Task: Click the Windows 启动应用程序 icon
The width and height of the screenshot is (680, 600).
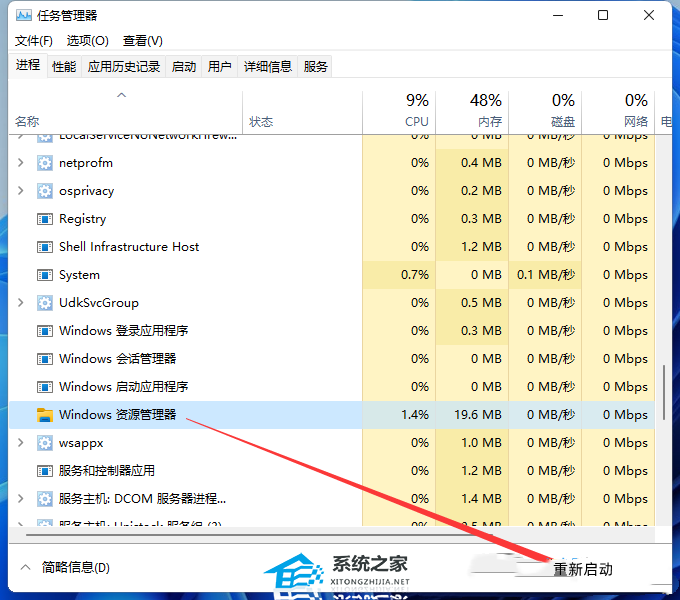Action: click(45, 387)
